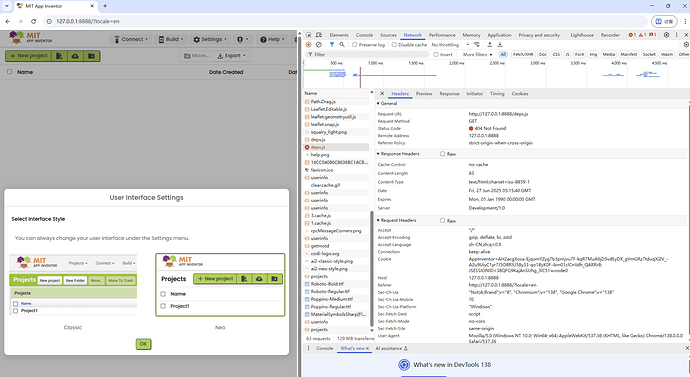Confirm the interface style with OK
This screenshot has height=377, width=690.
click(x=143, y=344)
